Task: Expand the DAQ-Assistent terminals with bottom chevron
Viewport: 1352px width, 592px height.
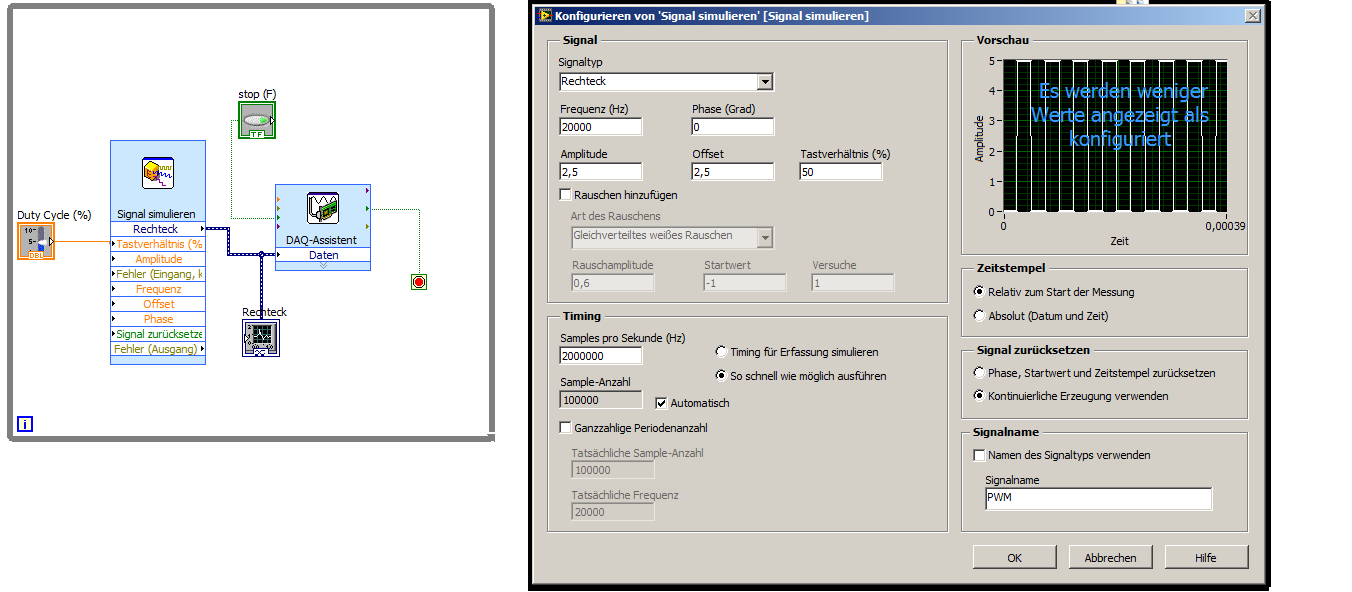Action: pos(323,266)
